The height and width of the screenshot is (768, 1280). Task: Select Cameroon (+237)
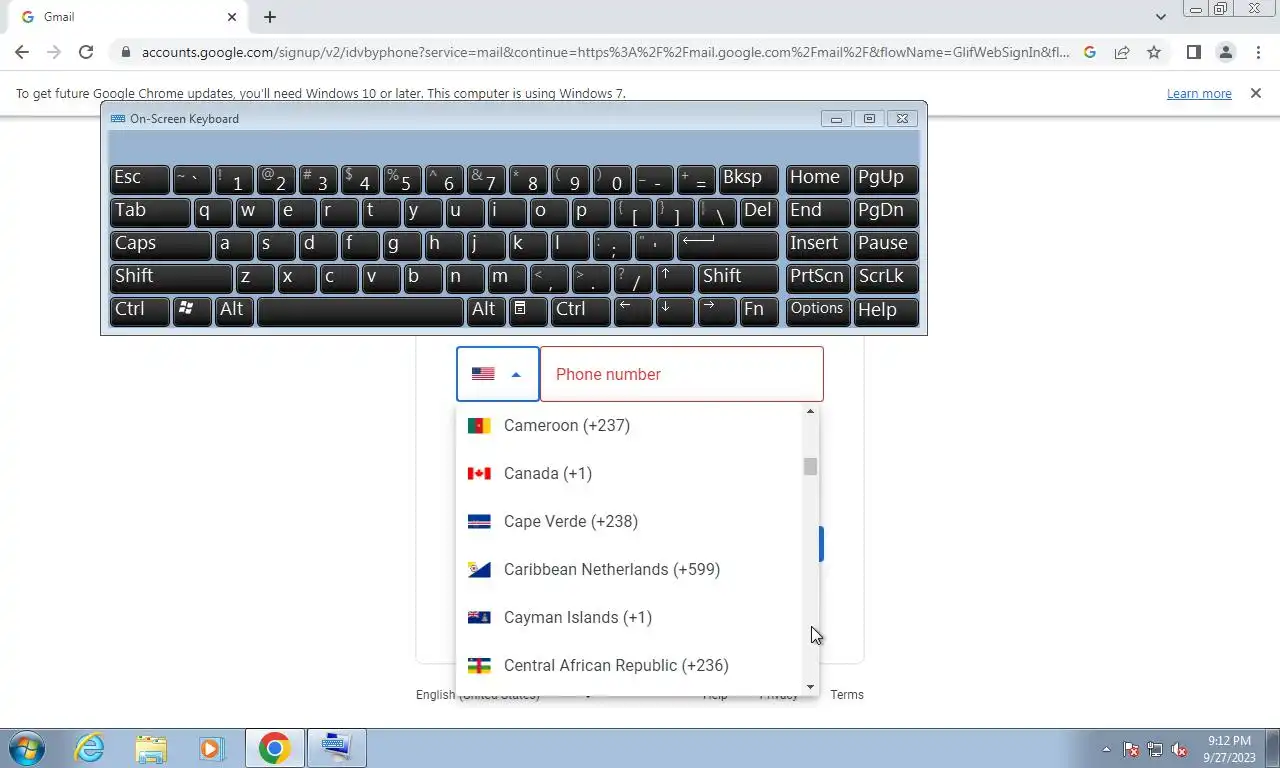click(630, 425)
